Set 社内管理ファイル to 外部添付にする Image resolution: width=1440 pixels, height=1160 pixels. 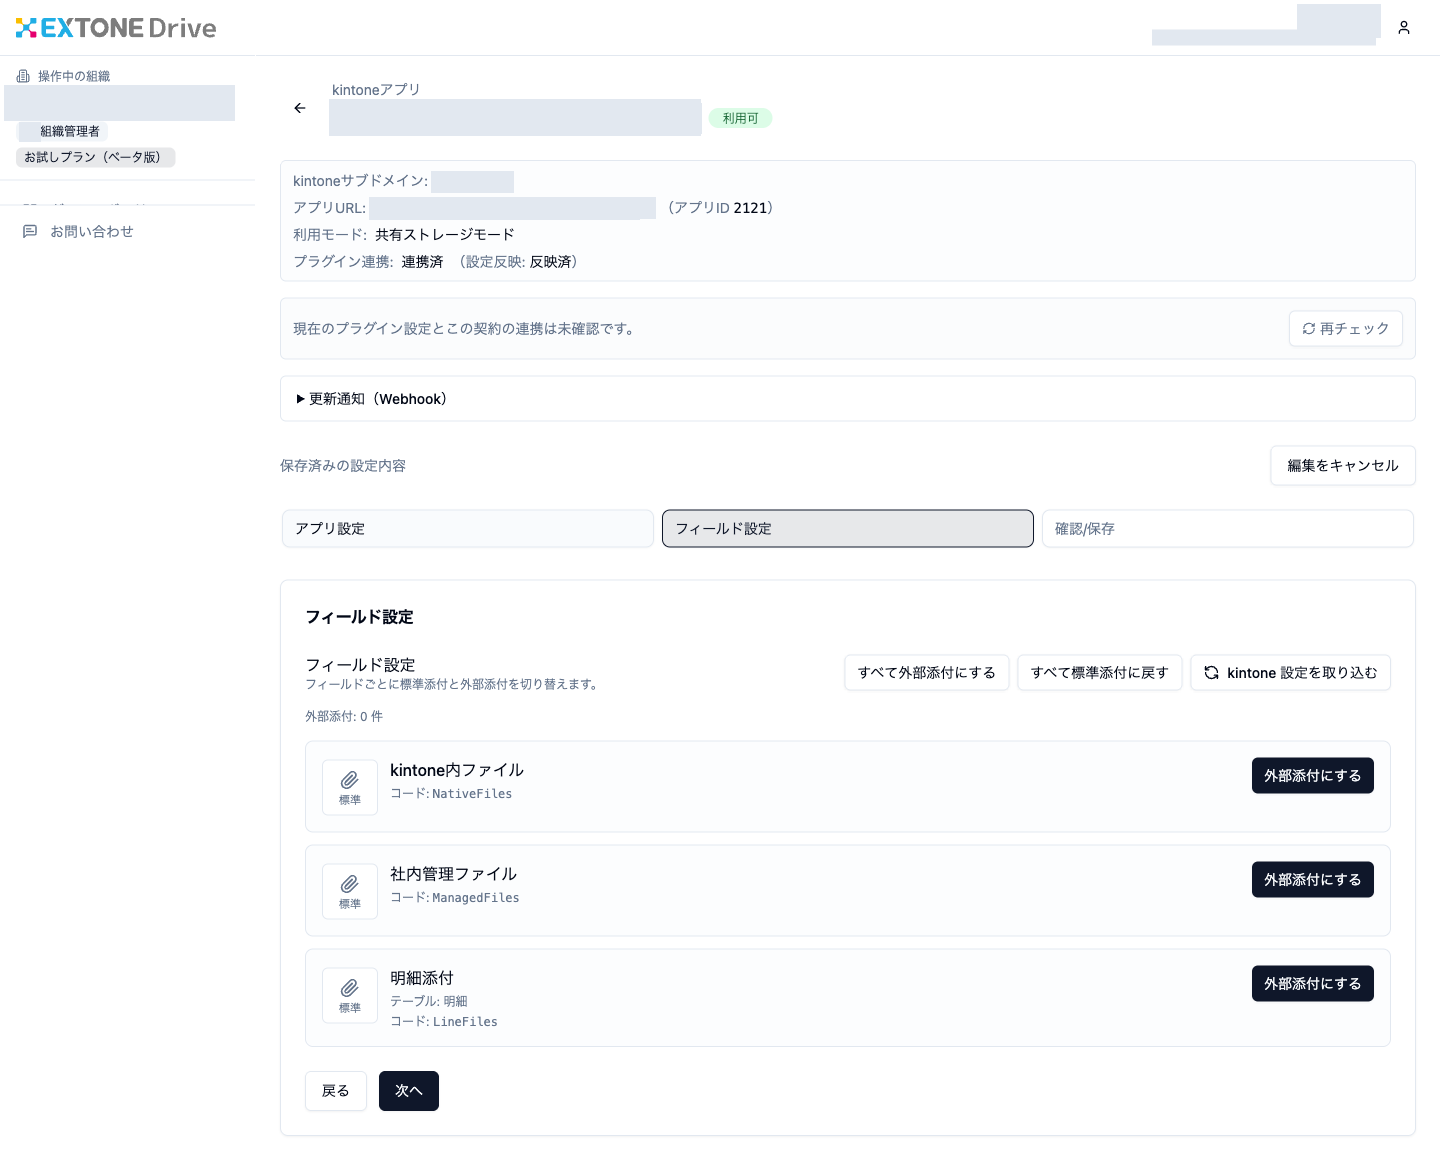(x=1313, y=880)
